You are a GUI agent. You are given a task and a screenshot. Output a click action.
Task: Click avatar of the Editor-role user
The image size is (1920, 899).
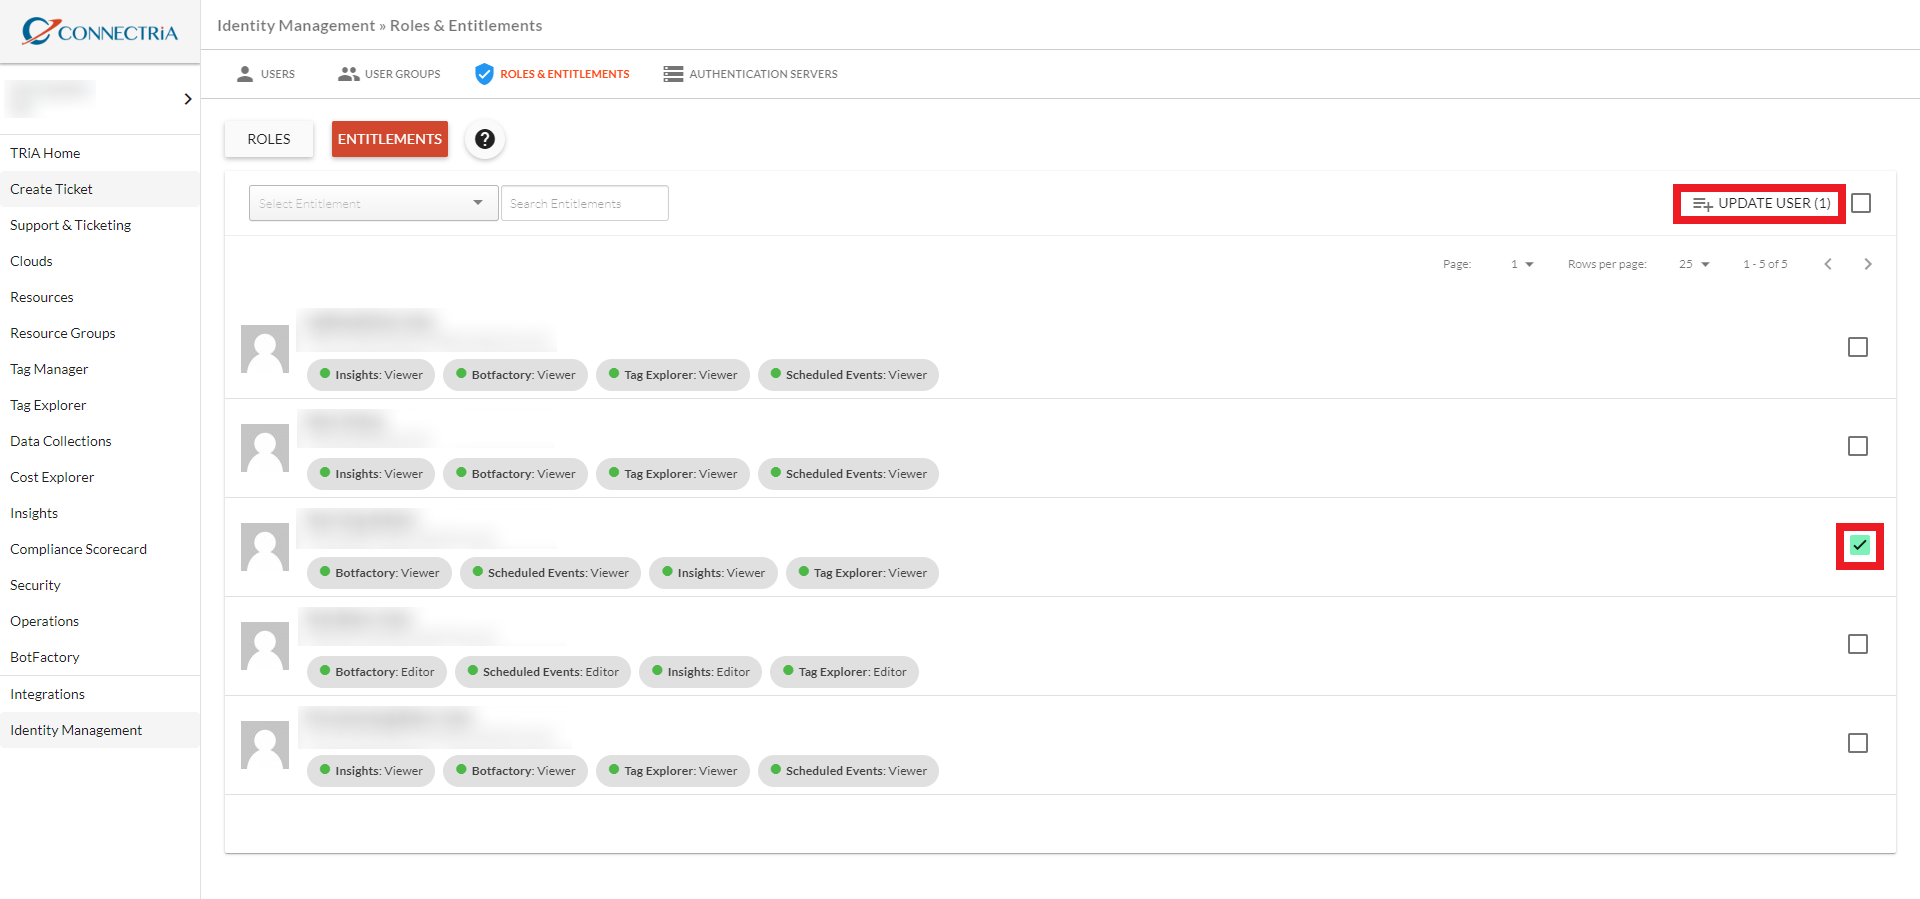coord(265,646)
